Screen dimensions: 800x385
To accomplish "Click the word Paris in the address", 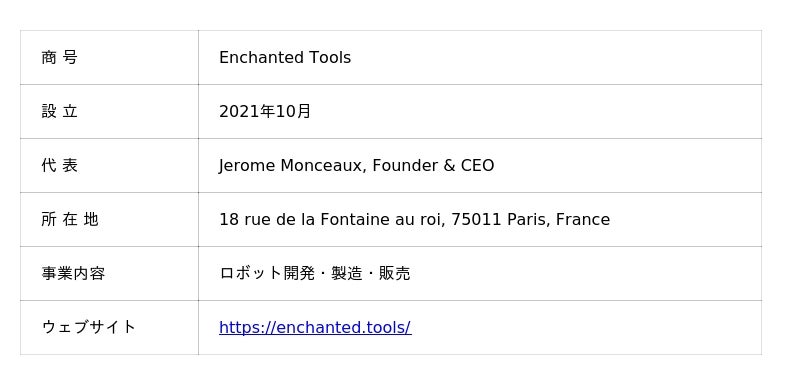I will point(529,220).
